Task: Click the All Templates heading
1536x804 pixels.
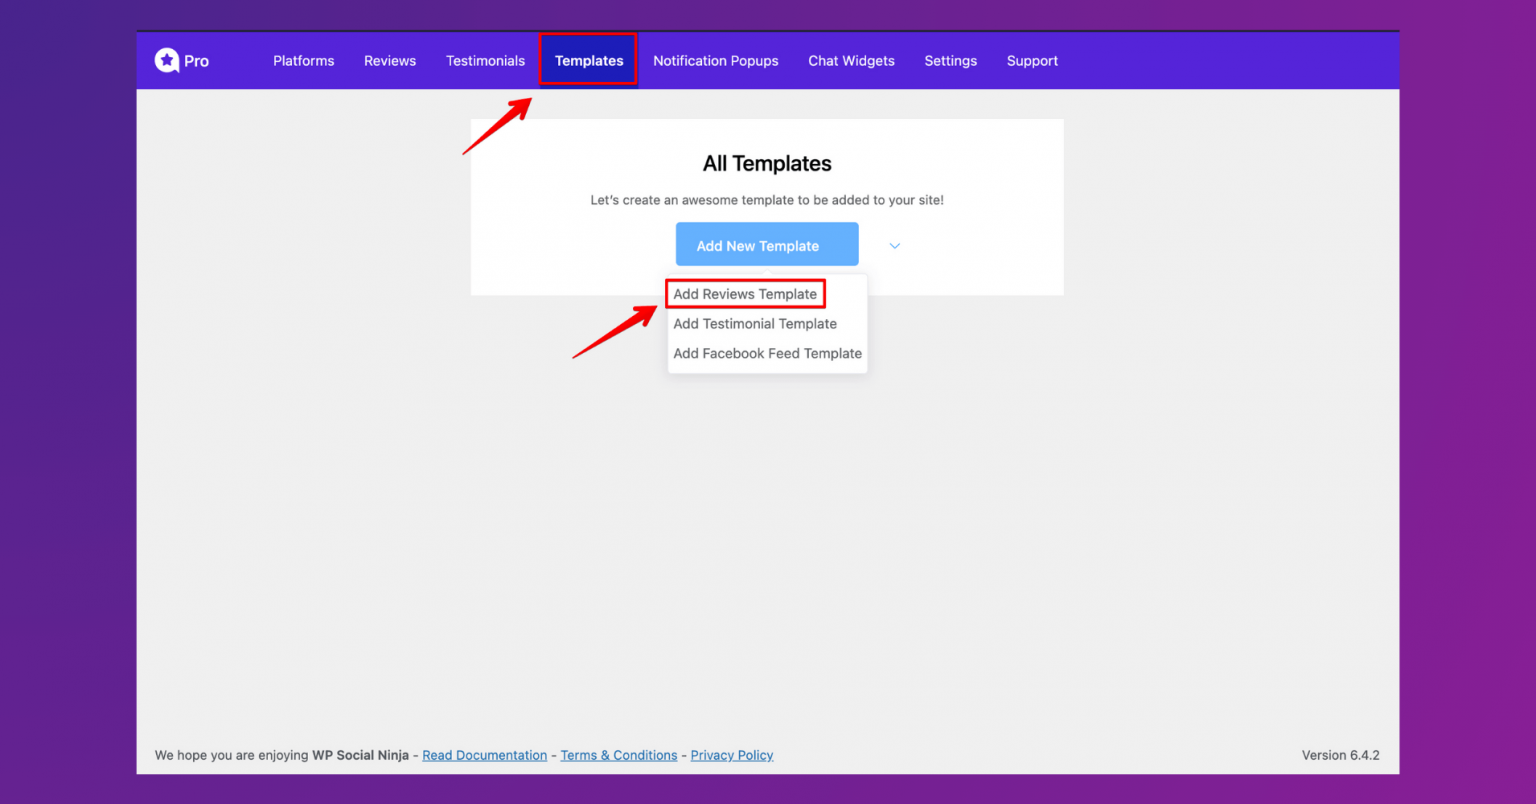Action: [766, 163]
